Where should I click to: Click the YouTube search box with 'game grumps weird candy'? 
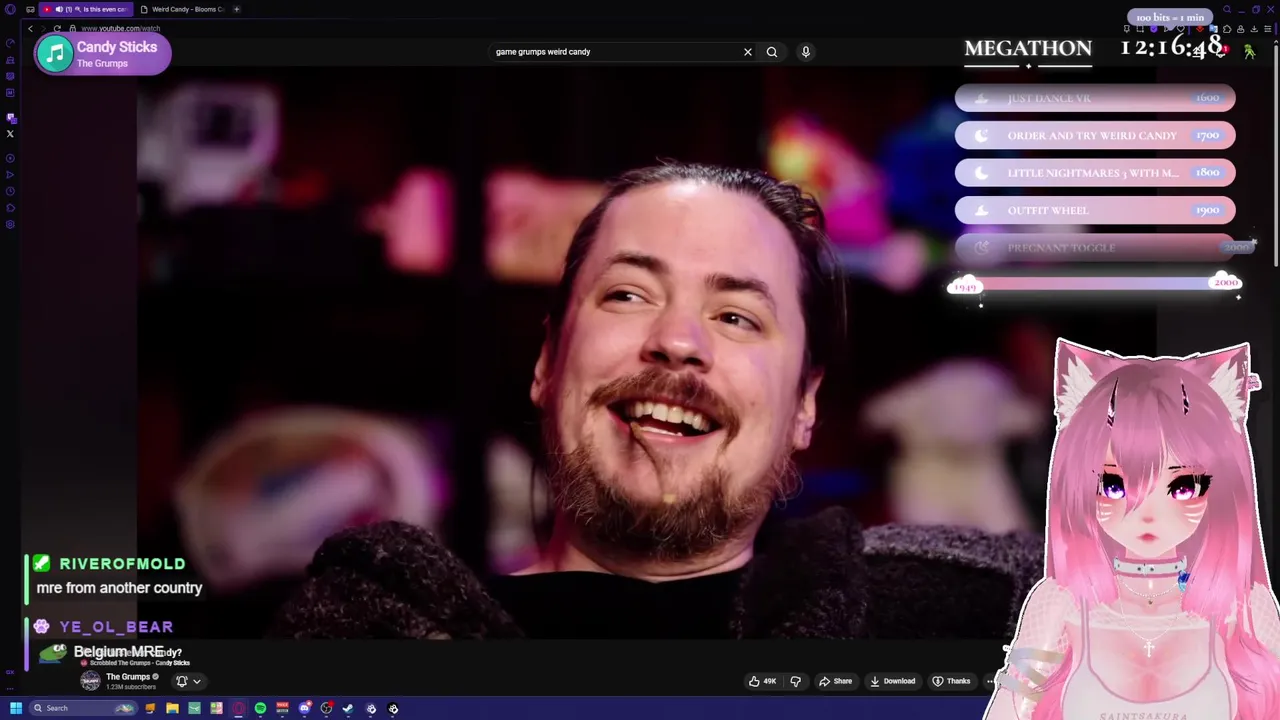(x=615, y=51)
